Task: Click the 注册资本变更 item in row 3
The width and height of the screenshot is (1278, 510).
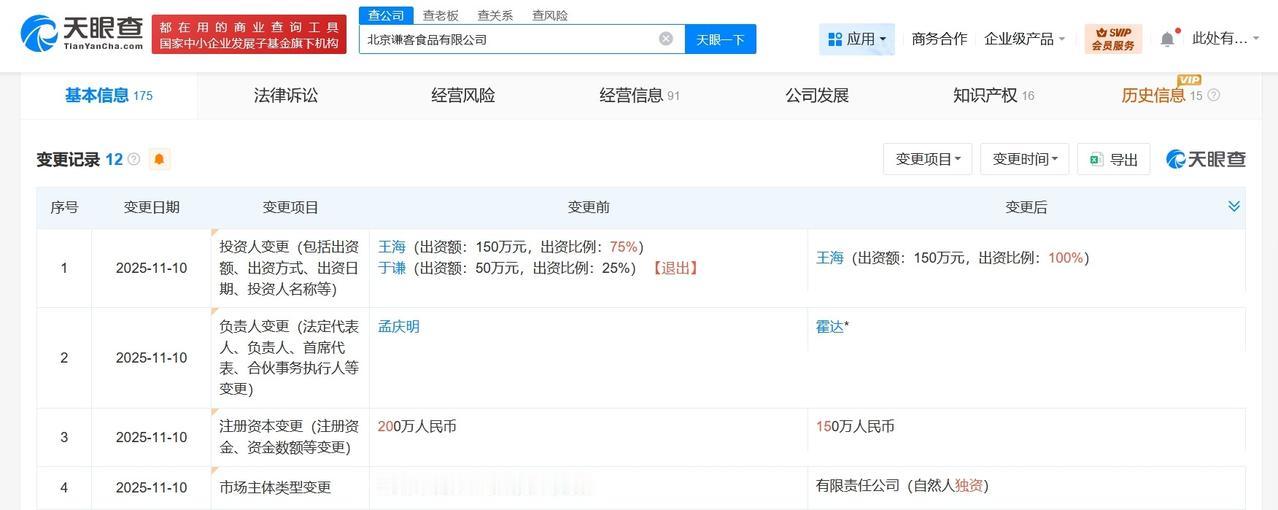Action: coord(289,437)
